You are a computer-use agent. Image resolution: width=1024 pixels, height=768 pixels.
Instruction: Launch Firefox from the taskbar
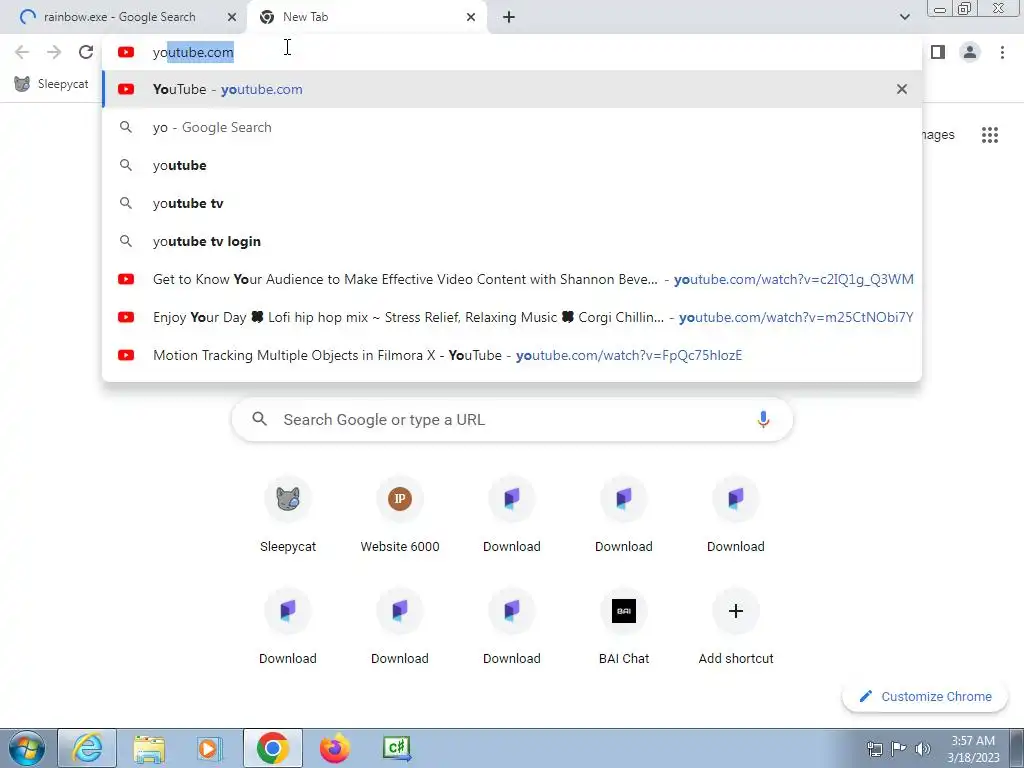[334, 748]
